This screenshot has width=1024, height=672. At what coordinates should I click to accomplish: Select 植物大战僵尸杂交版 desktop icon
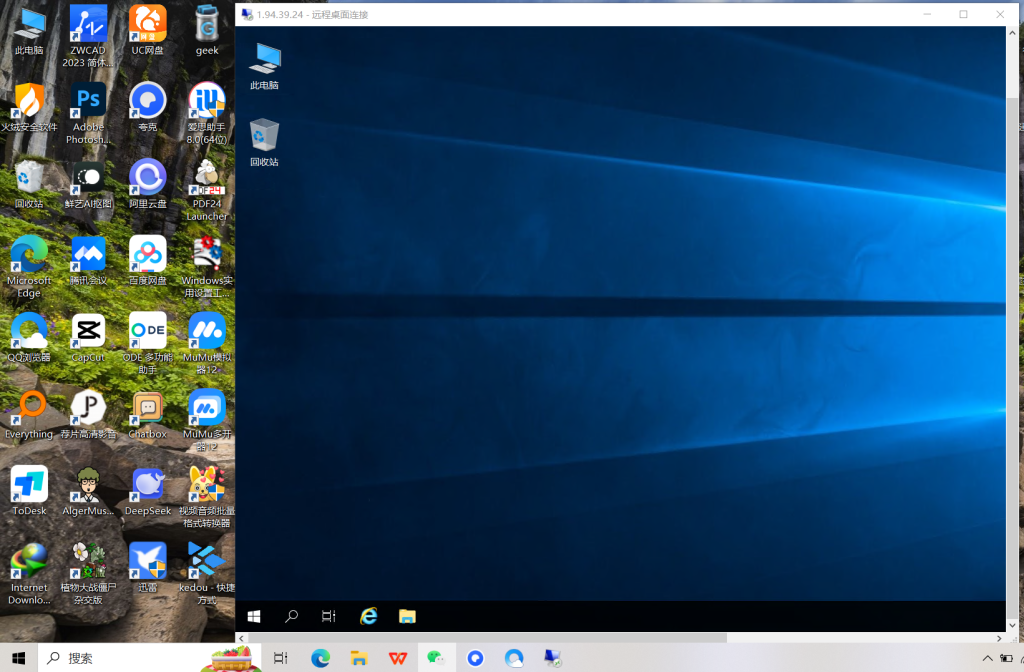(88, 573)
